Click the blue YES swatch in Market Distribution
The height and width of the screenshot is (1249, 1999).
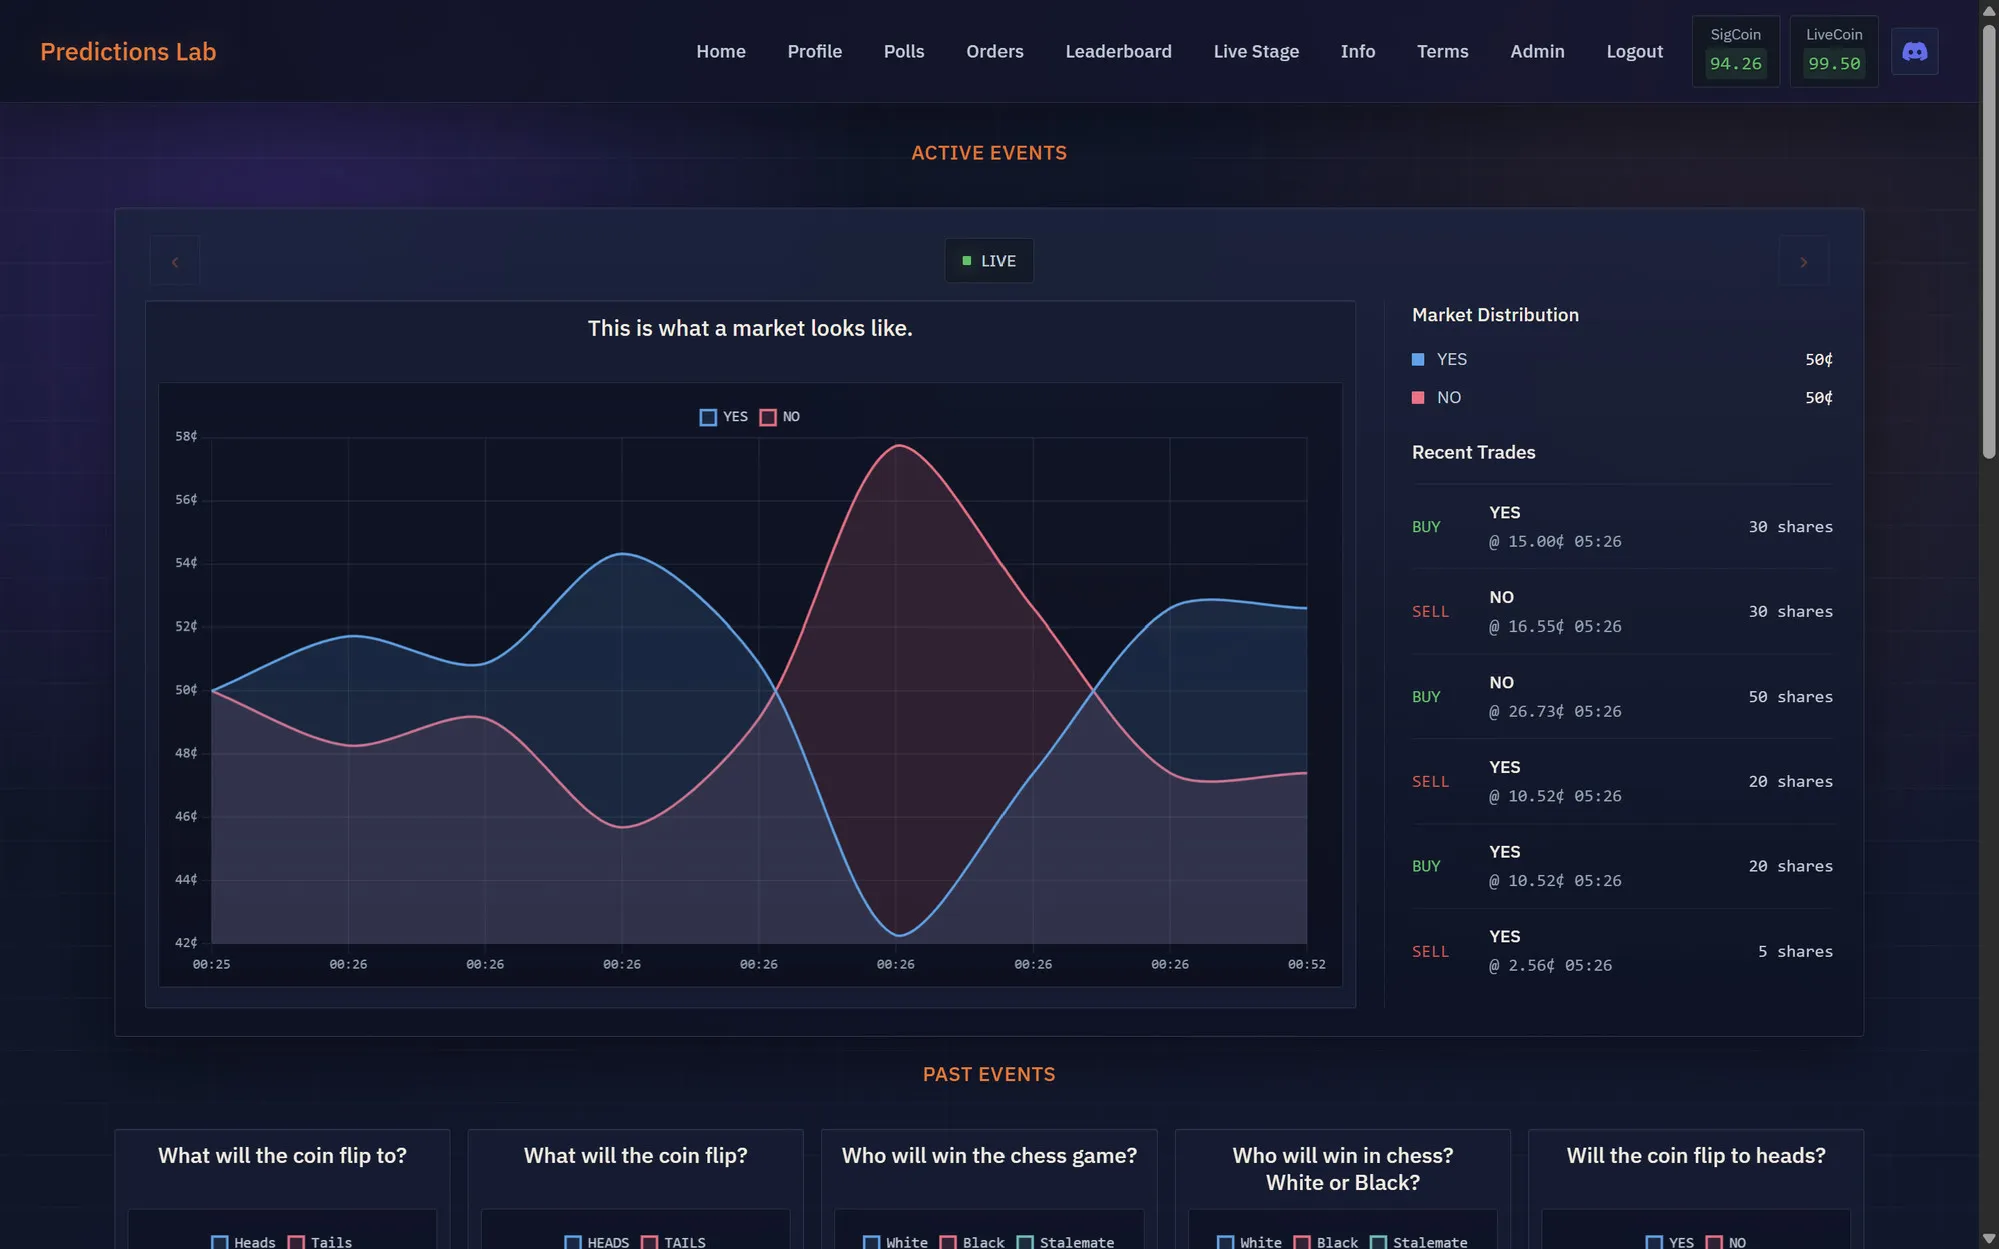pyautogui.click(x=1417, y=359)
